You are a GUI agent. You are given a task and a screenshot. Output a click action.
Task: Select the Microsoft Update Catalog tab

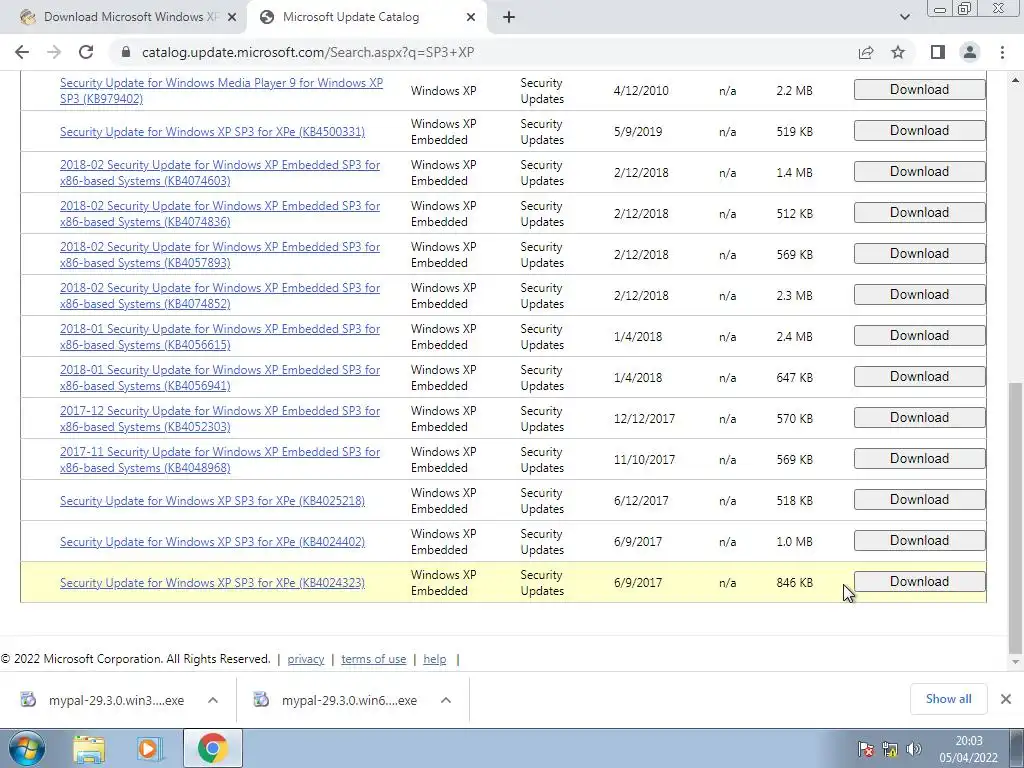pyautogui.click(x=367, y=18)
